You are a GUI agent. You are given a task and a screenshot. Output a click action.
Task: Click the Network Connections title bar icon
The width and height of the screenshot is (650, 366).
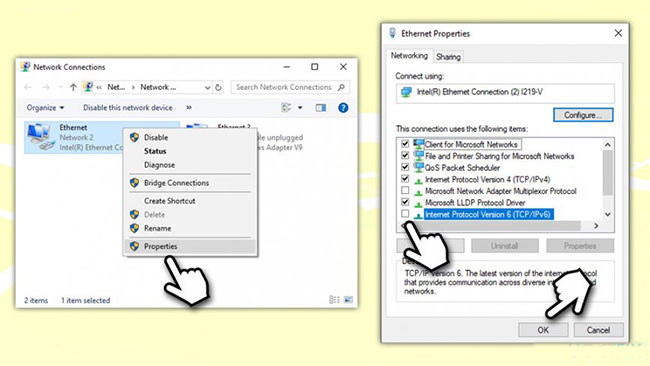pyautogui.click(x=26, y=67)
